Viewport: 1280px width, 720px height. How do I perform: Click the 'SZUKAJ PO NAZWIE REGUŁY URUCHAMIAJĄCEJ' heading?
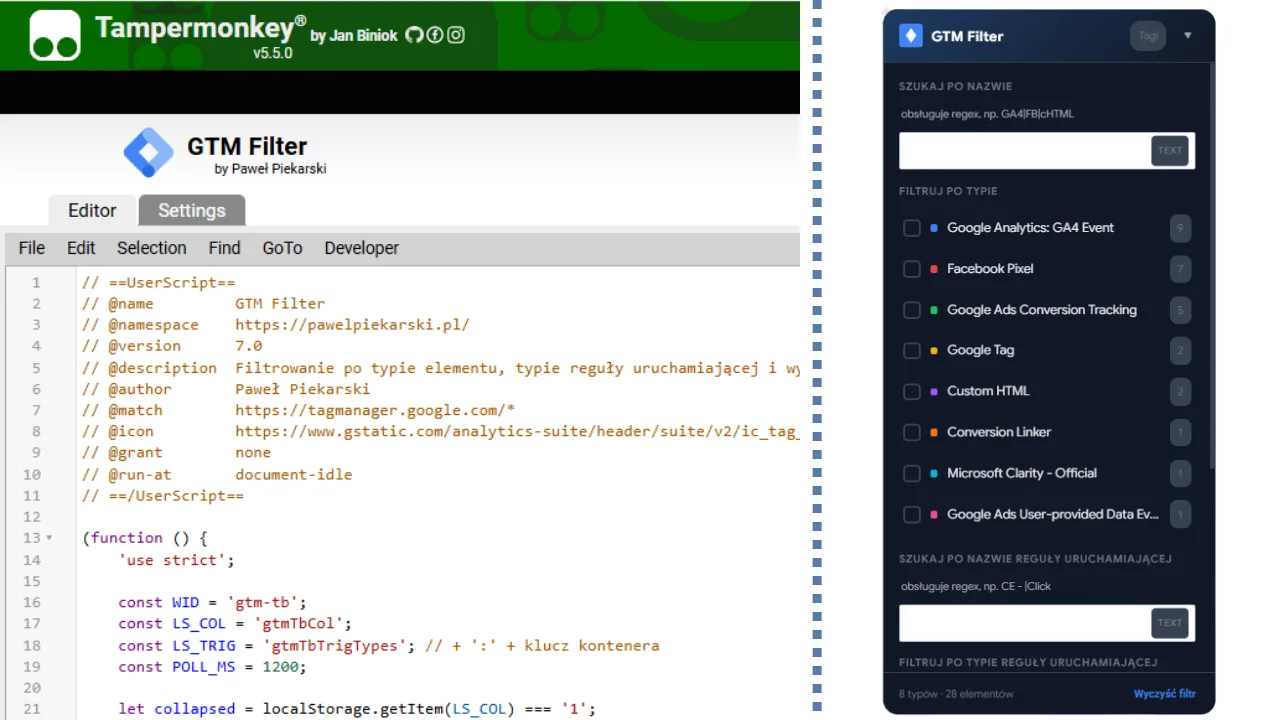1035,559
